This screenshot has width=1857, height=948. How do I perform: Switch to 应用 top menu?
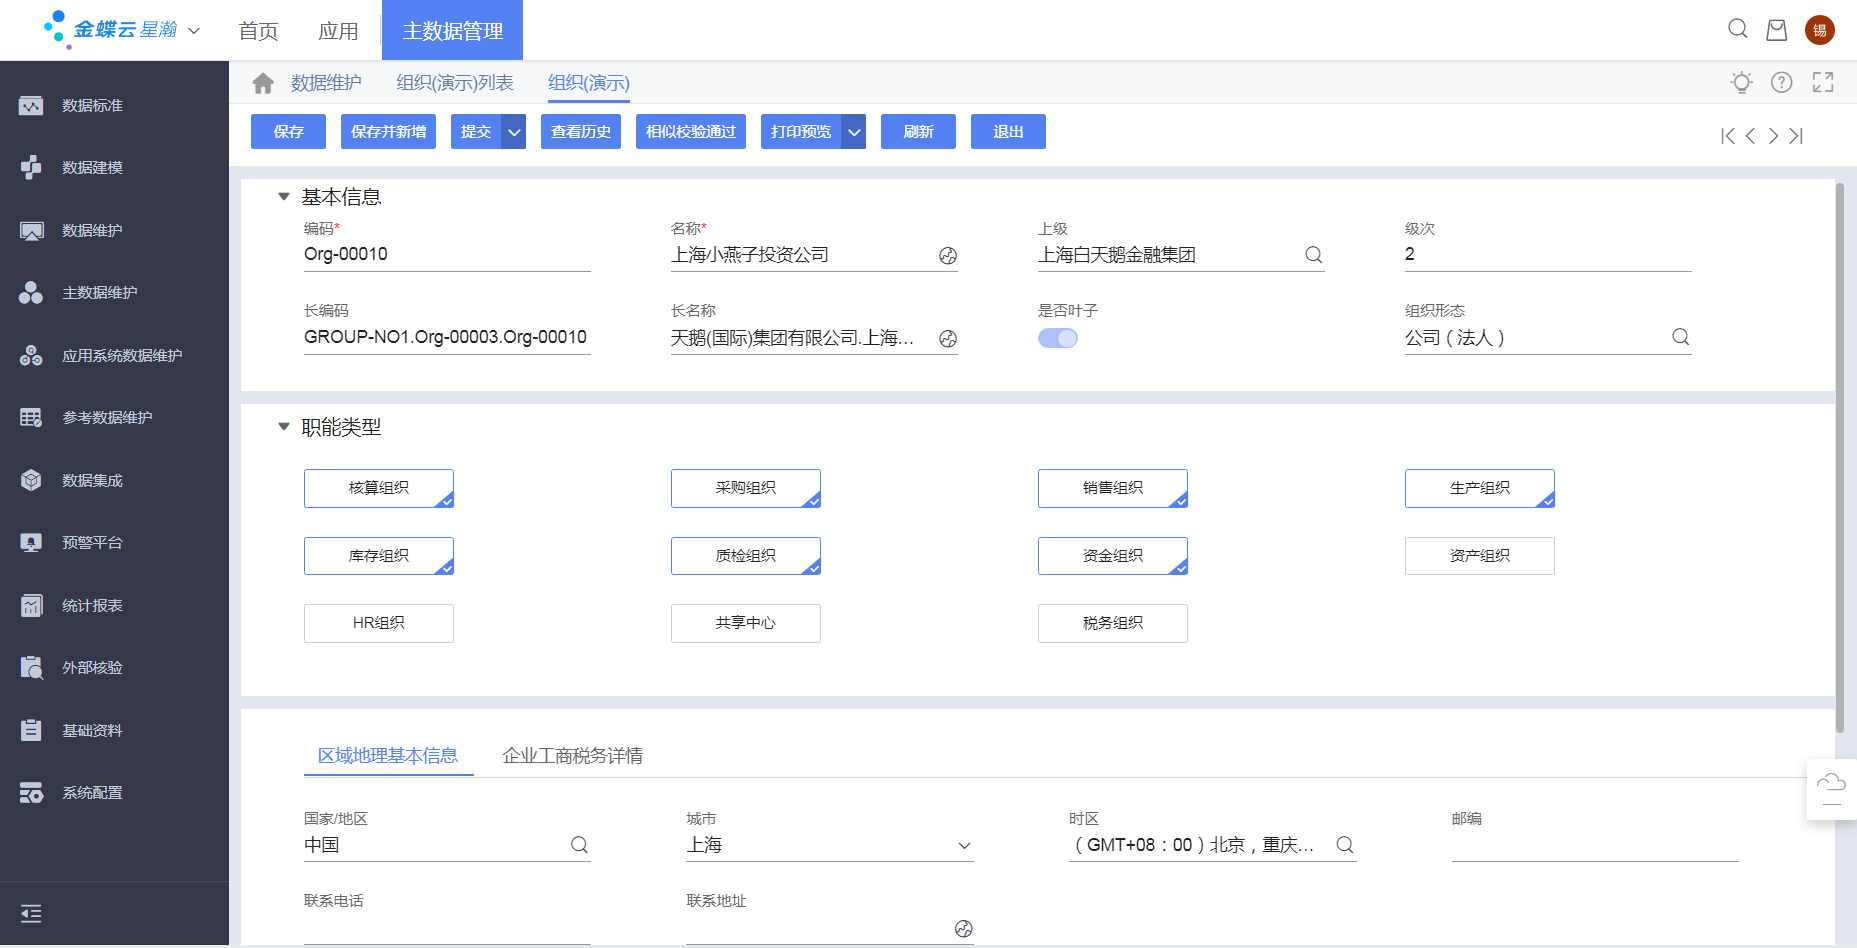click(x=338, y=31)
